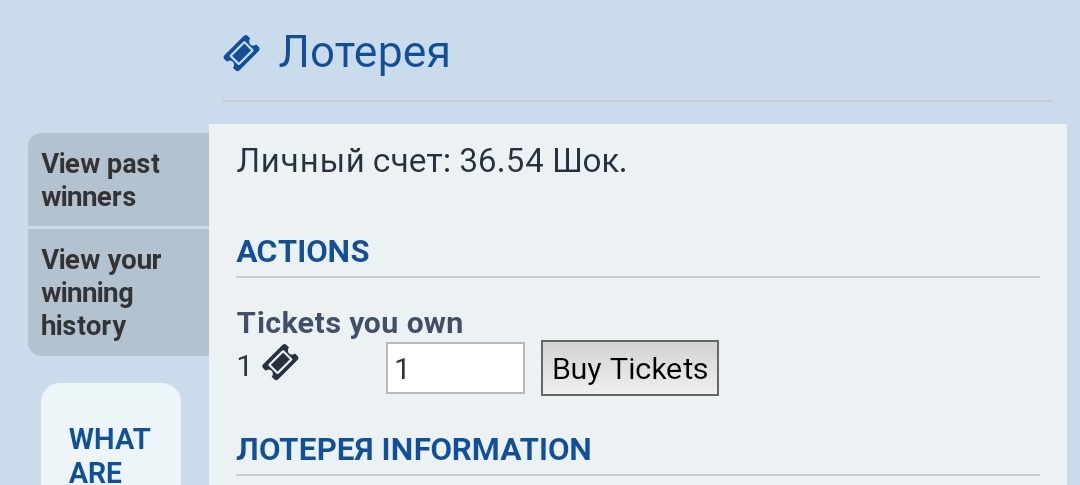Click the divider line below ЛОТЕРЕЯ INFORMATION

pos(637,475)
